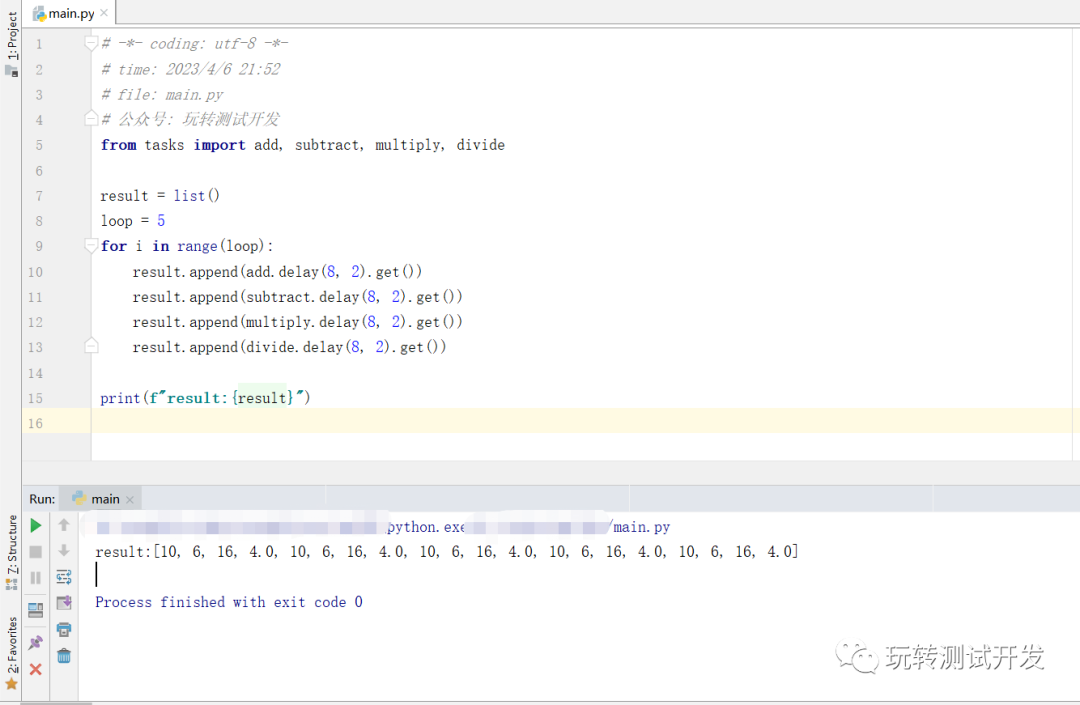Close the Run panel with red X
1080x705 pixels.
(x=35, y=669)
